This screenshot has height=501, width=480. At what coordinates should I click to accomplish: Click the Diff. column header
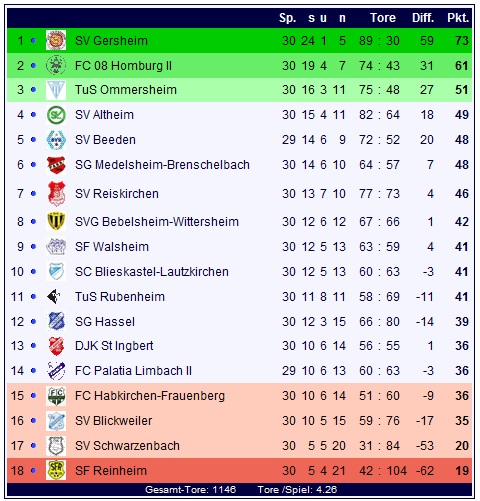click(423, 18)
